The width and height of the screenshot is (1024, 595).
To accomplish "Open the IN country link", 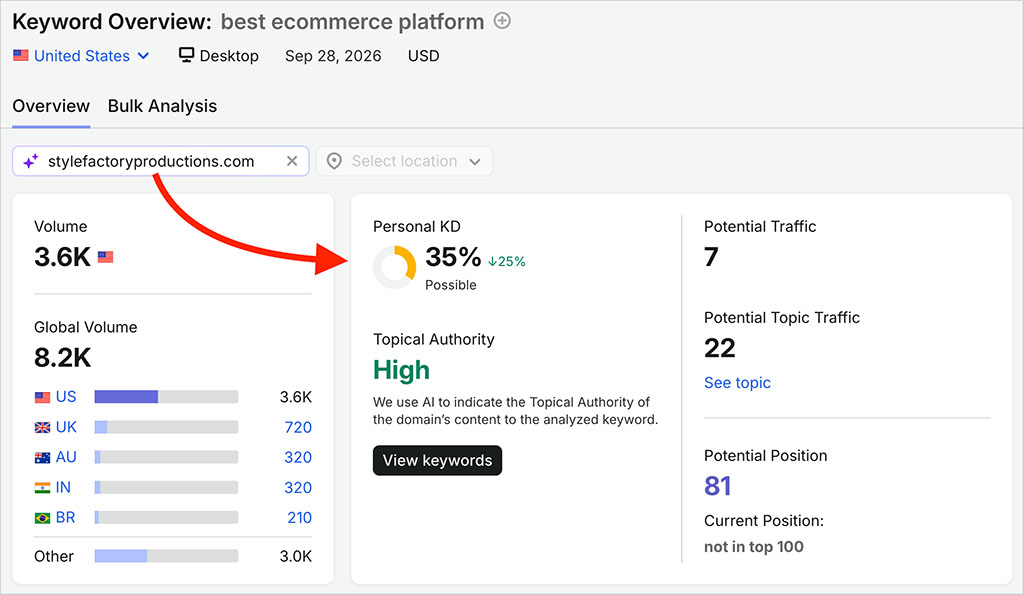I will coord(63,487).
